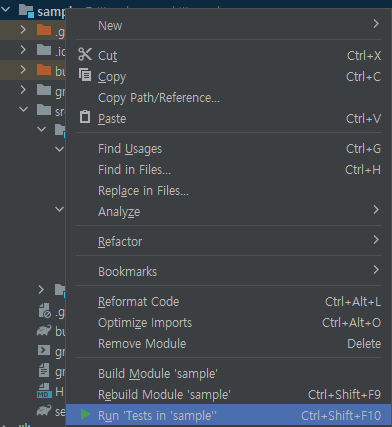Expand the first orange folder chevron
Image resolution: width=392 pixels, height=427 pixels.
point(23,30)
